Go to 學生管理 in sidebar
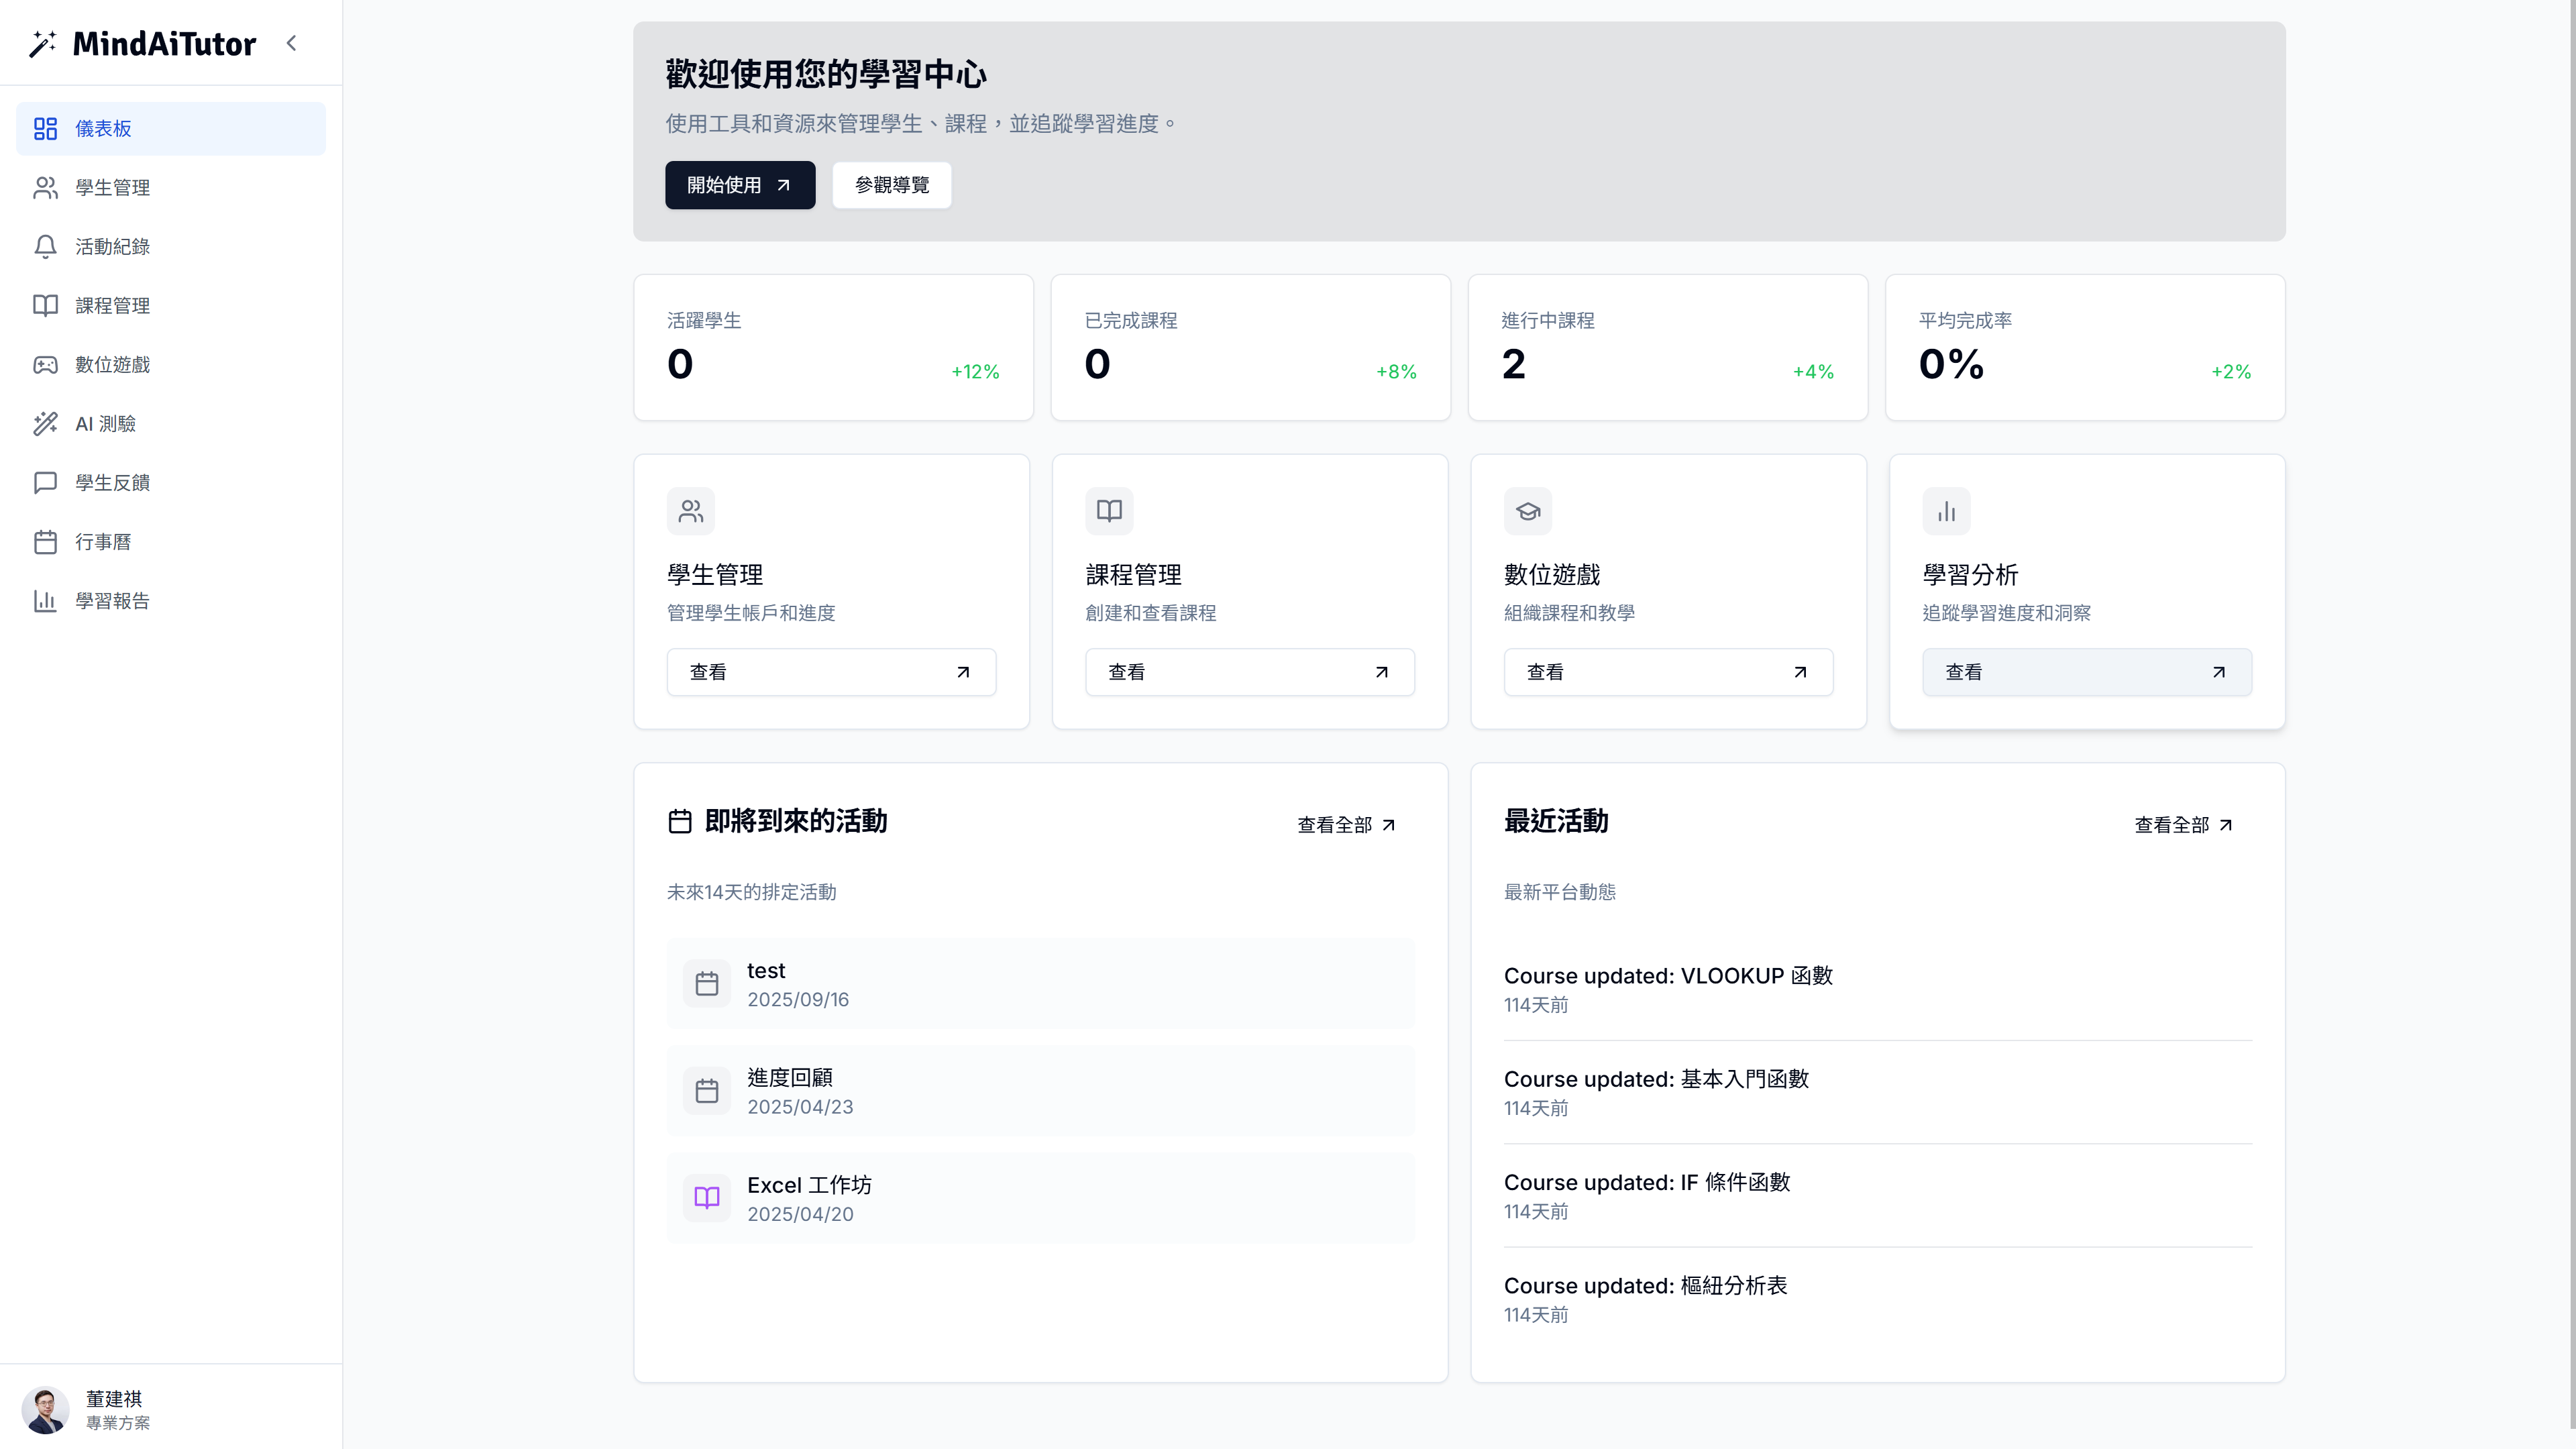Viewport: 2576px width, 1449px height. (x=112, y=188)
